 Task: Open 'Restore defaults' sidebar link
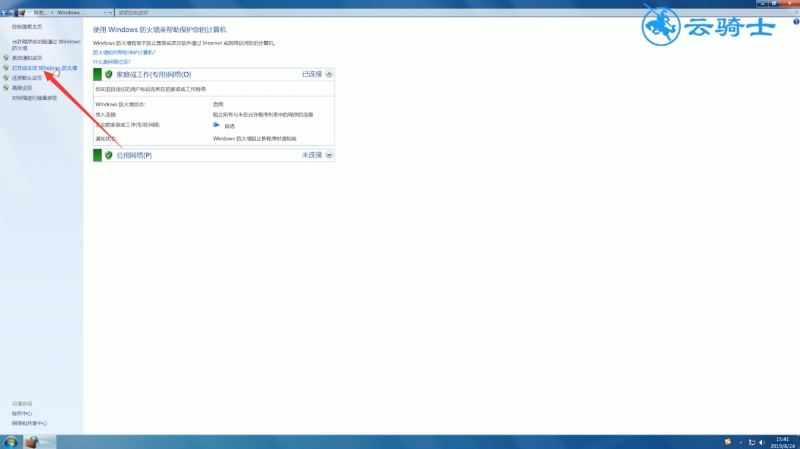click(x=27, y=78)
